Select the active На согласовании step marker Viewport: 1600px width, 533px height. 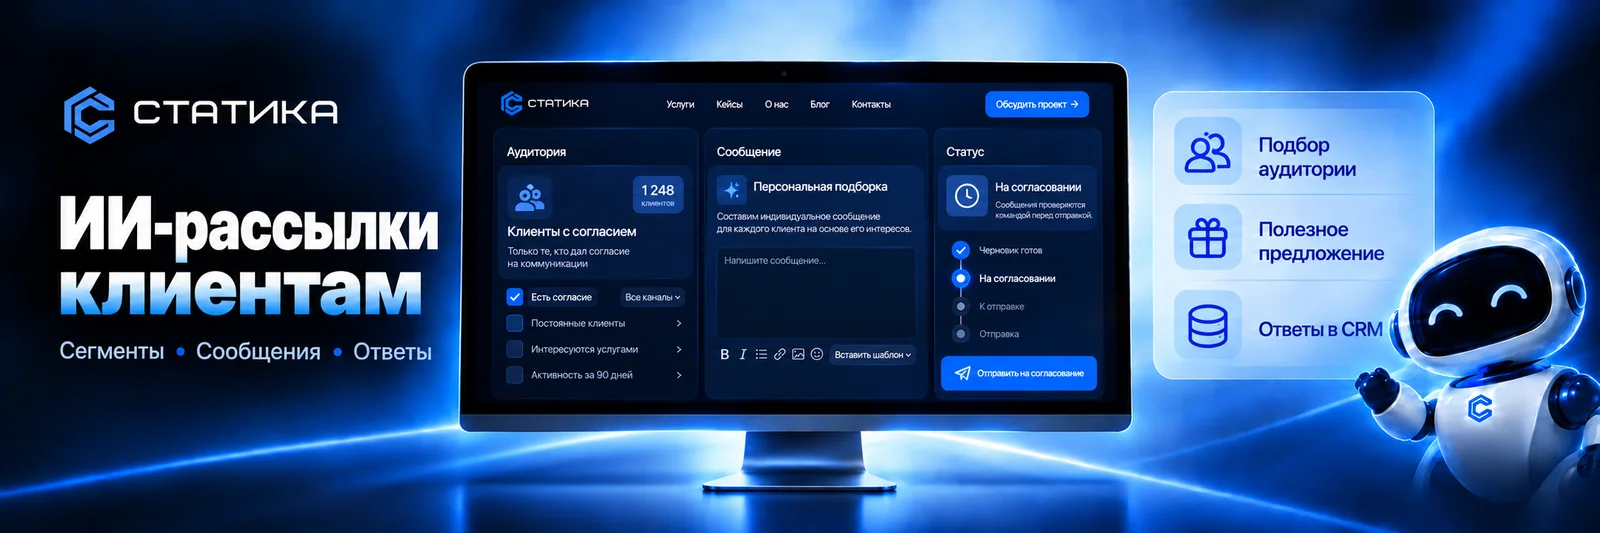pyautogui.click(x=961, y=278)
